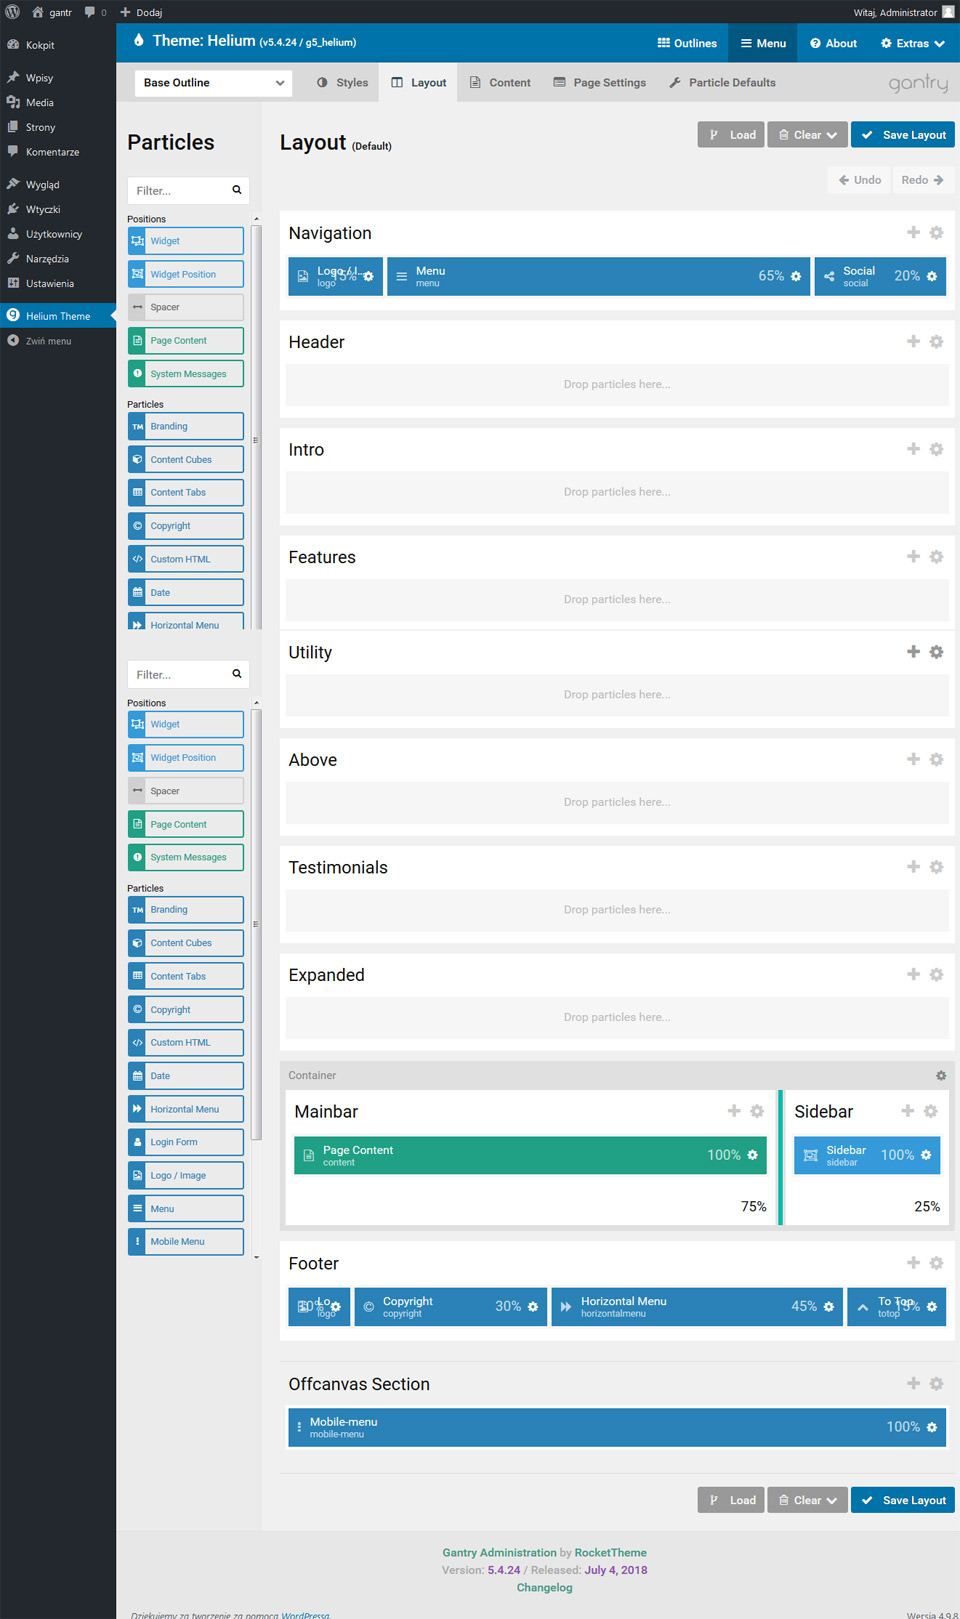The height and width of the screenshot is (1619, 960).
Task: Open settings gear for Intro section
Action: tap(936, 450)
